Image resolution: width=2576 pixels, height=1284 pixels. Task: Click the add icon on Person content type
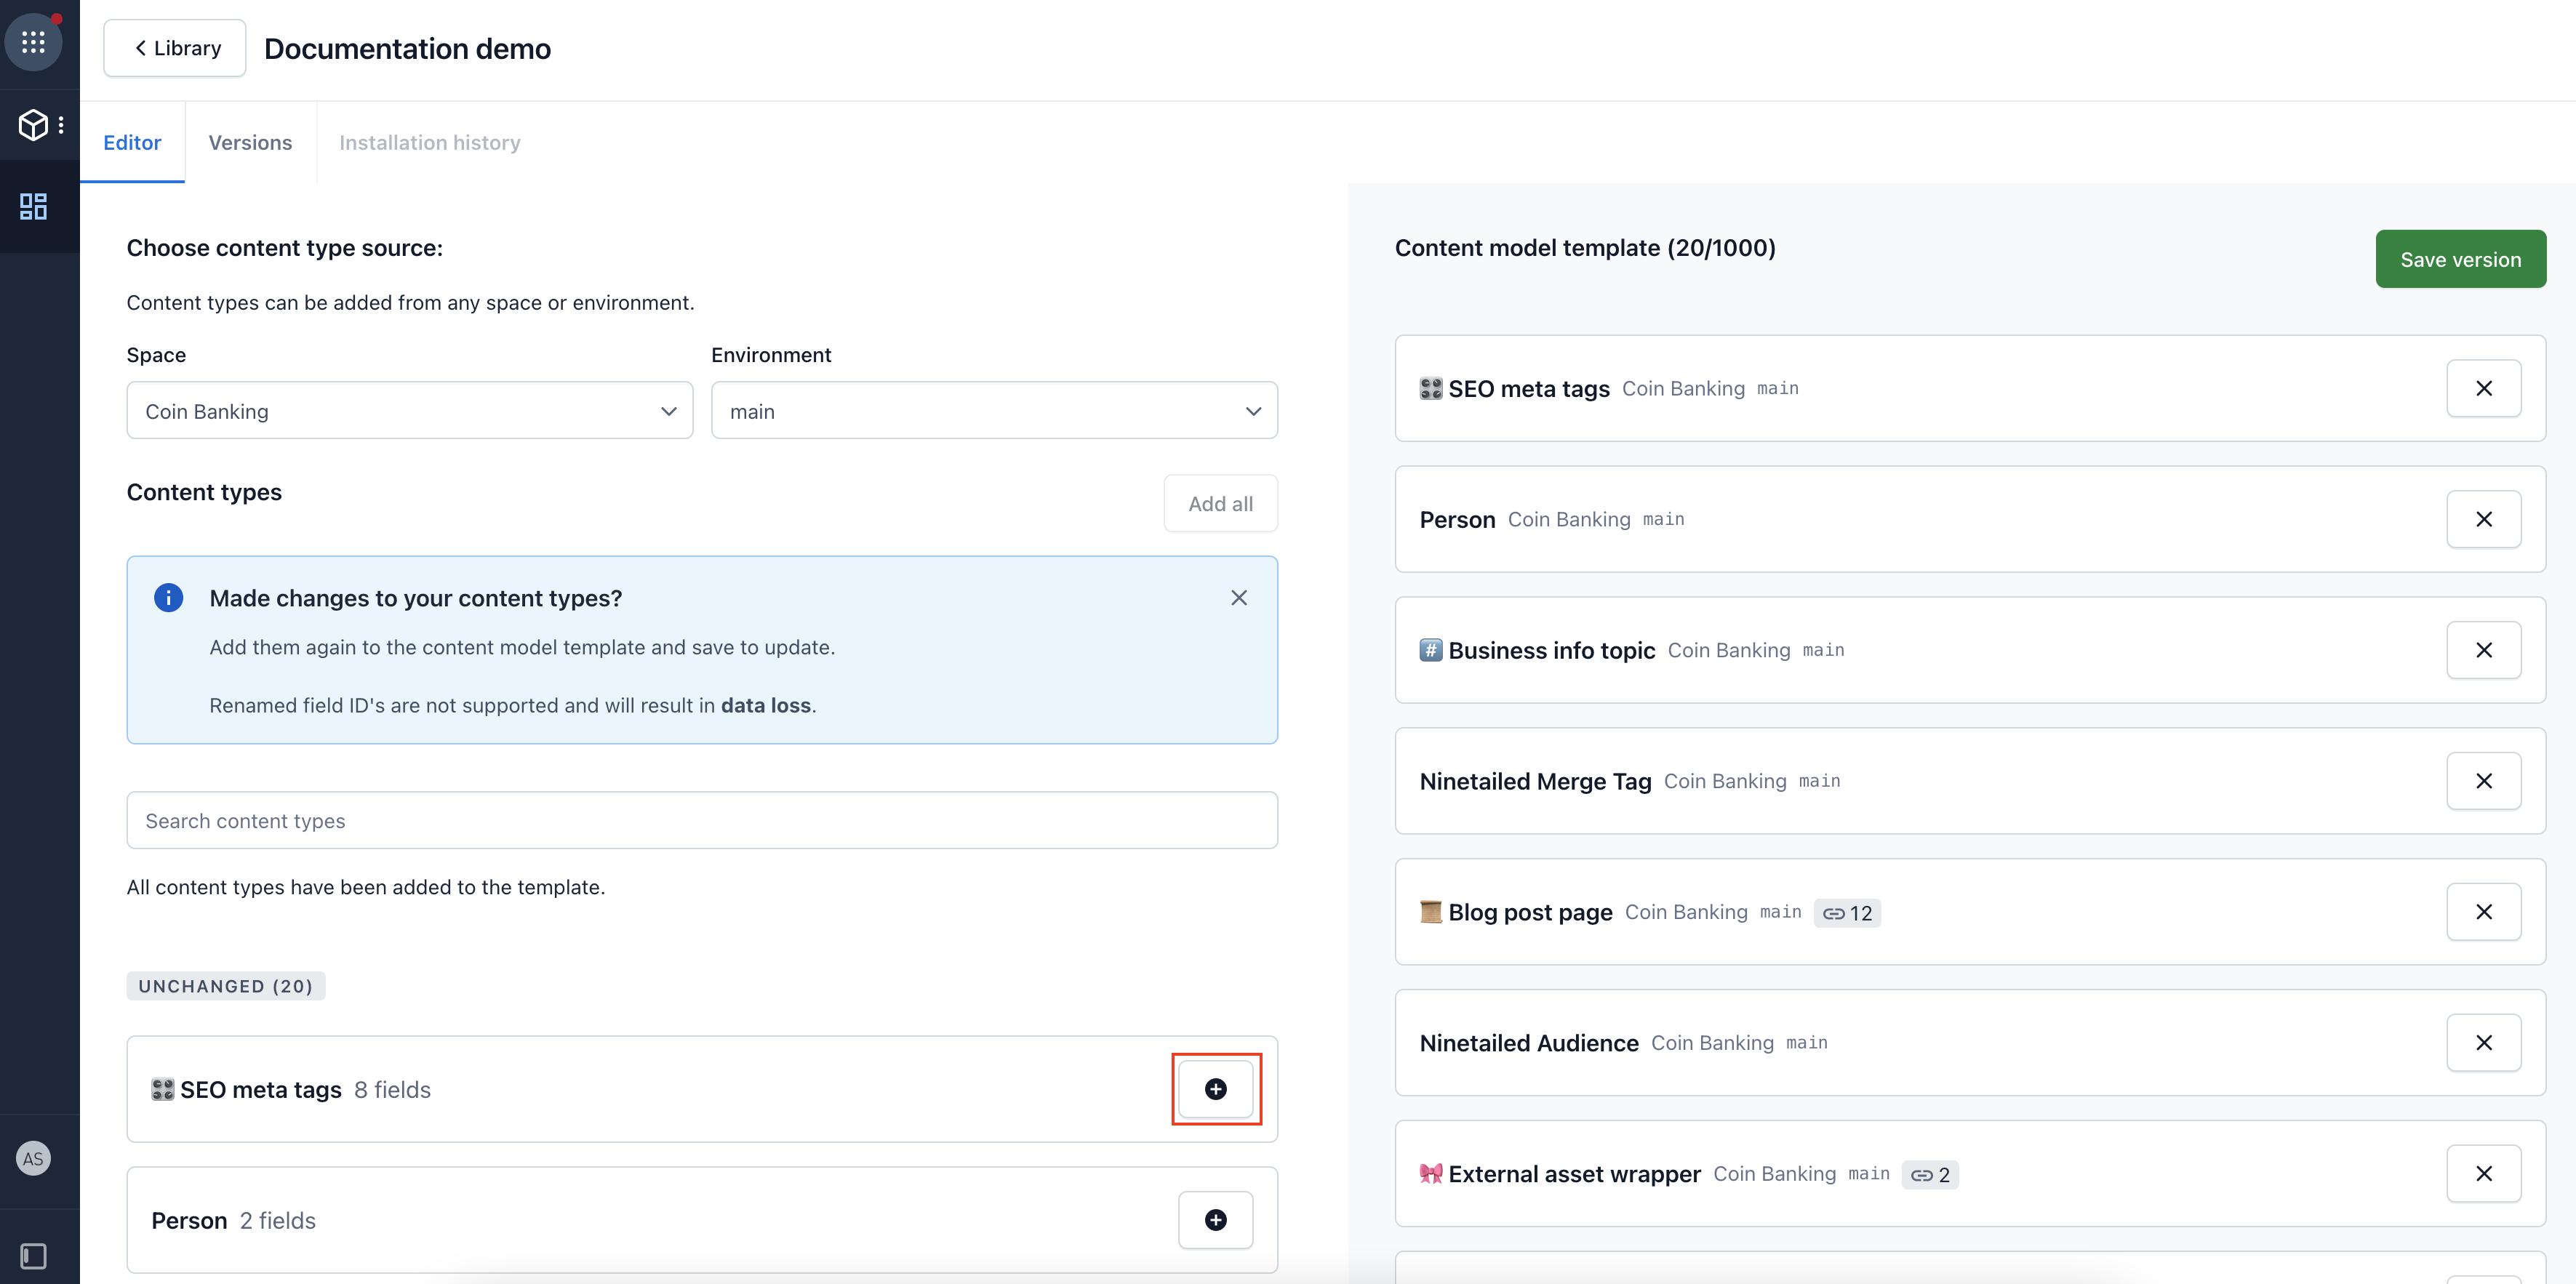(1216, 1220)
